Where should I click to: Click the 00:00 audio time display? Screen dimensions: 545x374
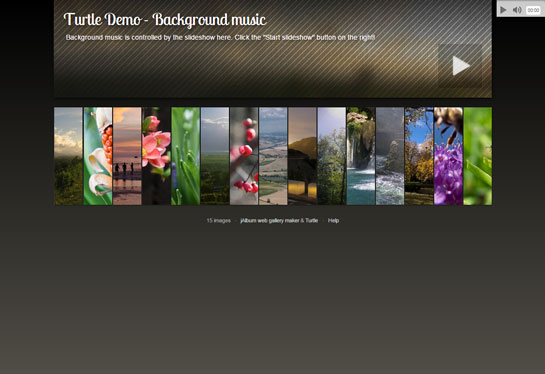pos(533,10)
